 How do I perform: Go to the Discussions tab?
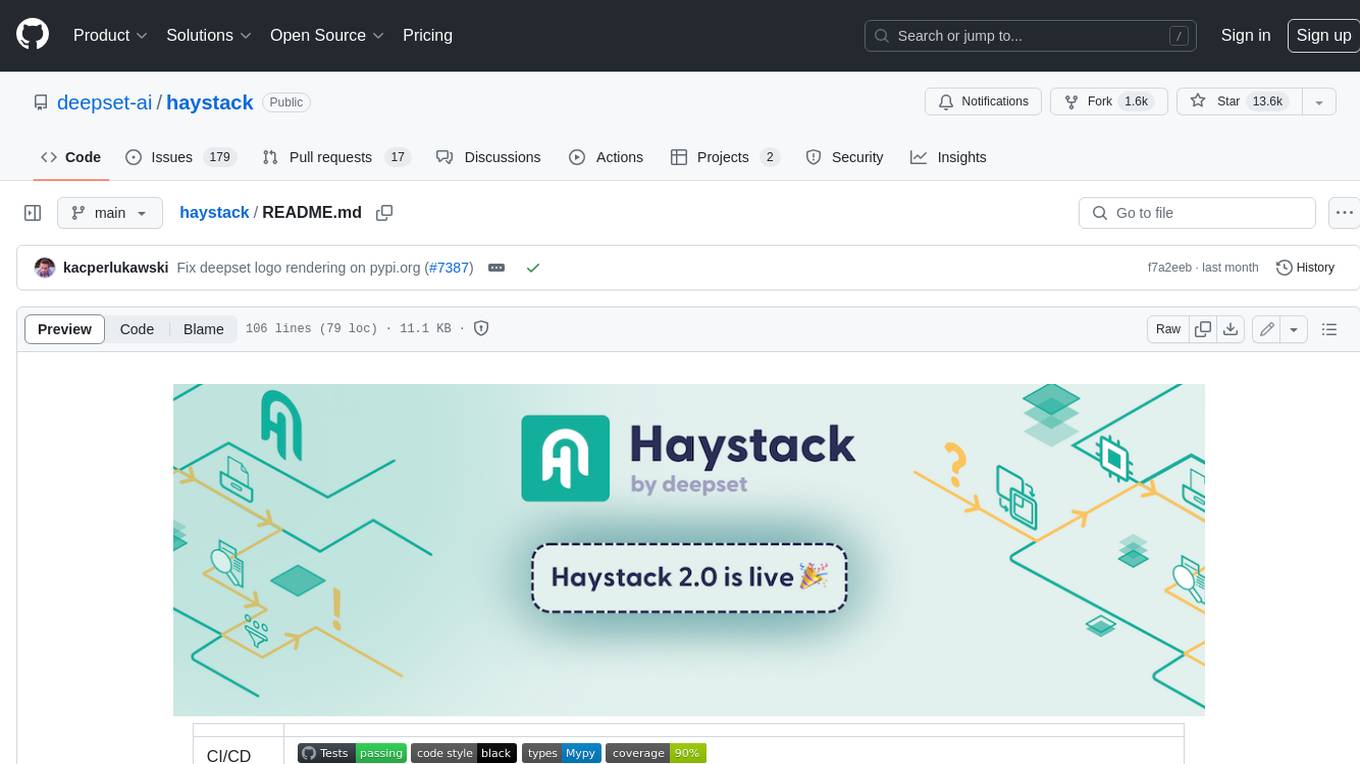point(488,157)
